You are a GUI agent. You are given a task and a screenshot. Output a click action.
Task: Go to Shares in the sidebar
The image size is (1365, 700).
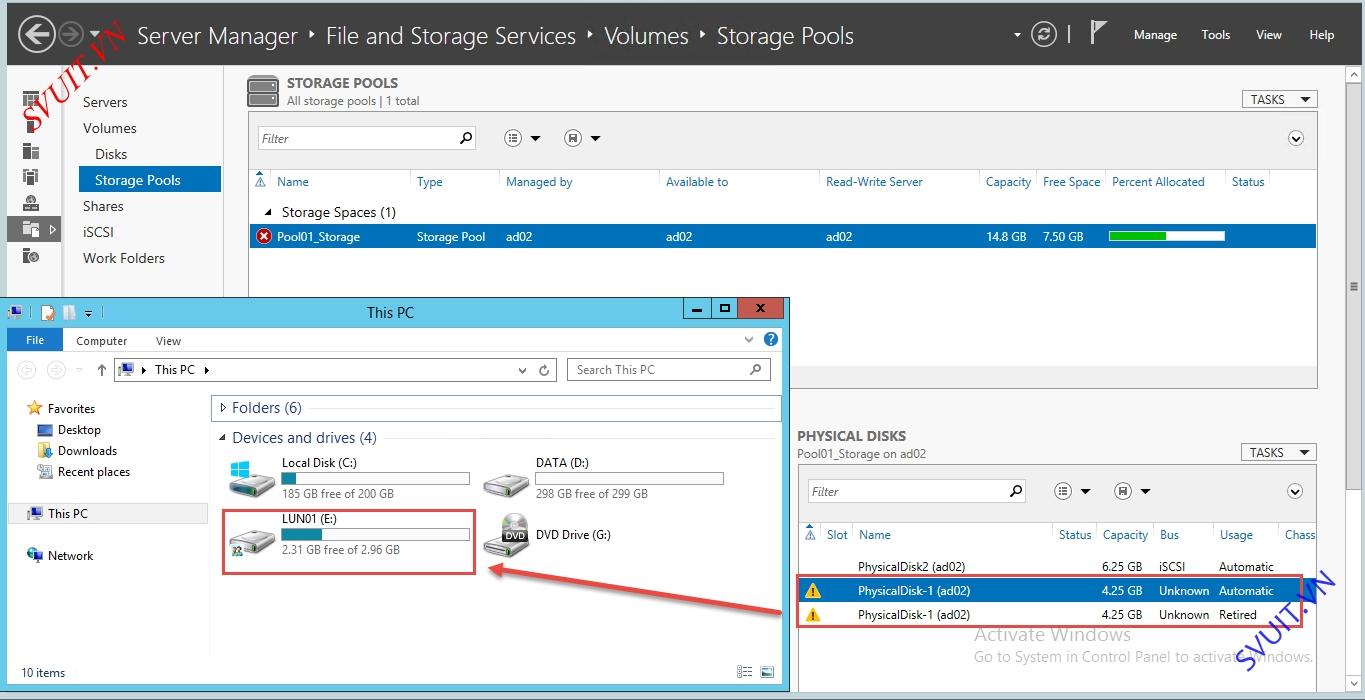pyautogui.click(x=103, y=206)
